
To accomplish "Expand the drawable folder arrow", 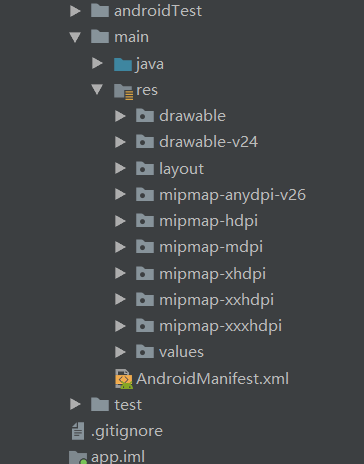I will 120,116.
